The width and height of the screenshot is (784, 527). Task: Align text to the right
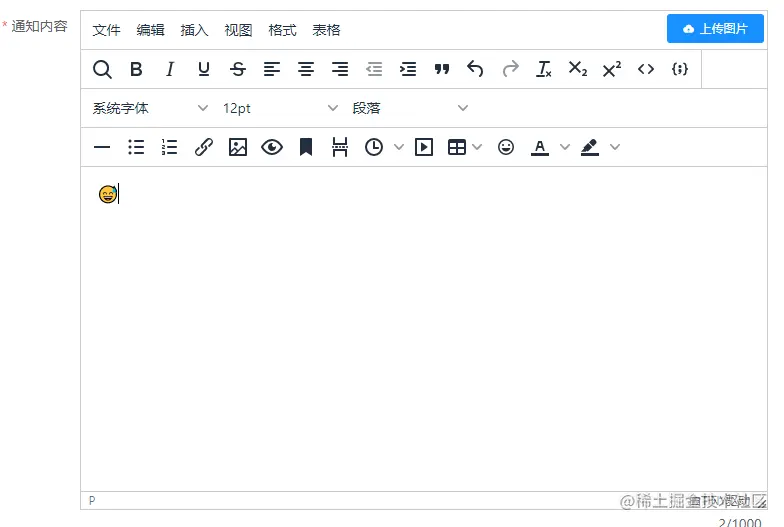point(340,69)
